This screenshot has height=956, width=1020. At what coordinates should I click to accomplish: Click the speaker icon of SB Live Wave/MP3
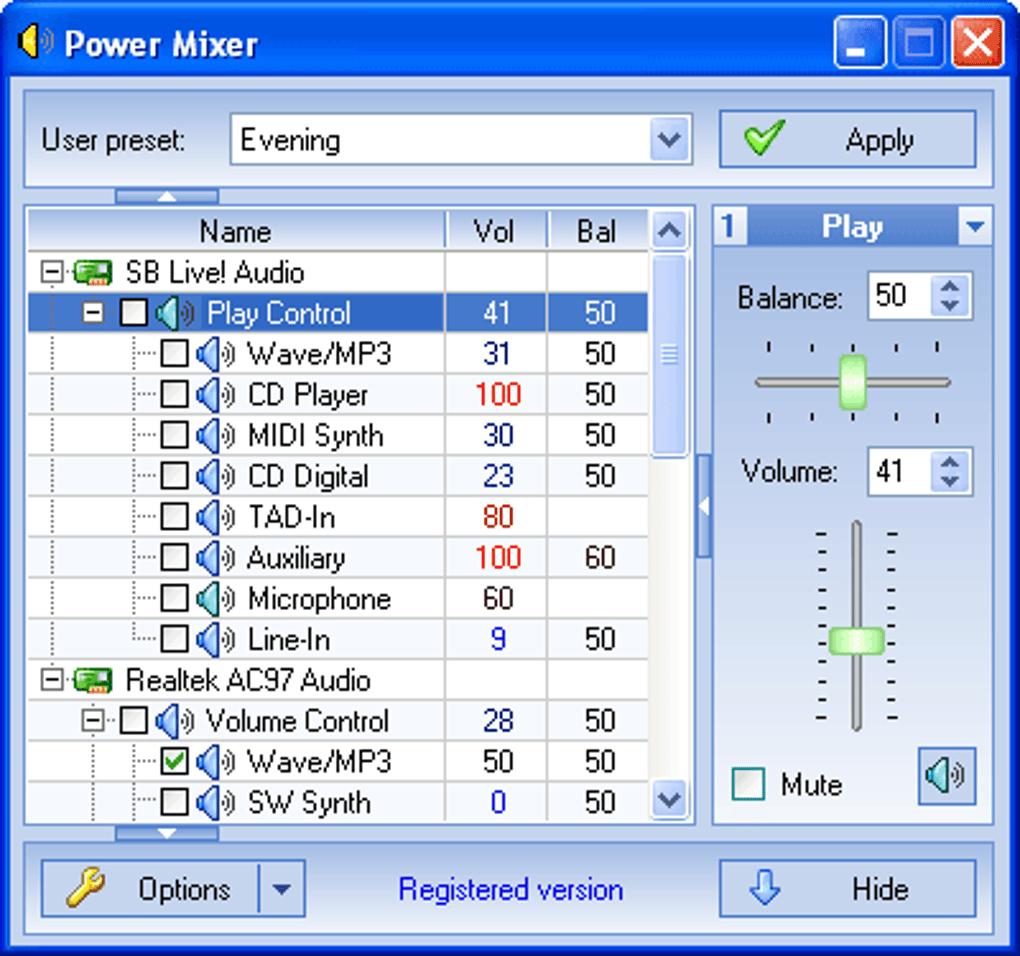215,354
